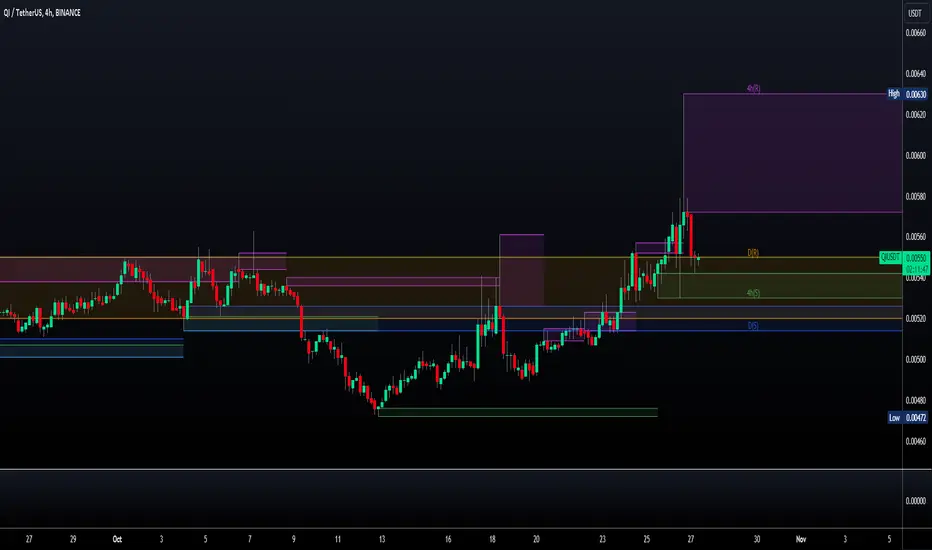Click date 7 on the time axis
The width and height of the screenshot is (932, 550).
(x=250, y=539)
